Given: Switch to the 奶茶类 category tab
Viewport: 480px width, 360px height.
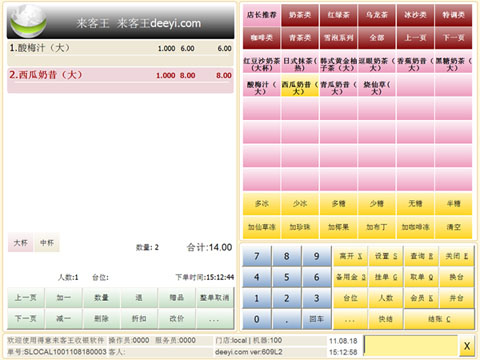Looking at the screenshot, I should tap(300, 15).
